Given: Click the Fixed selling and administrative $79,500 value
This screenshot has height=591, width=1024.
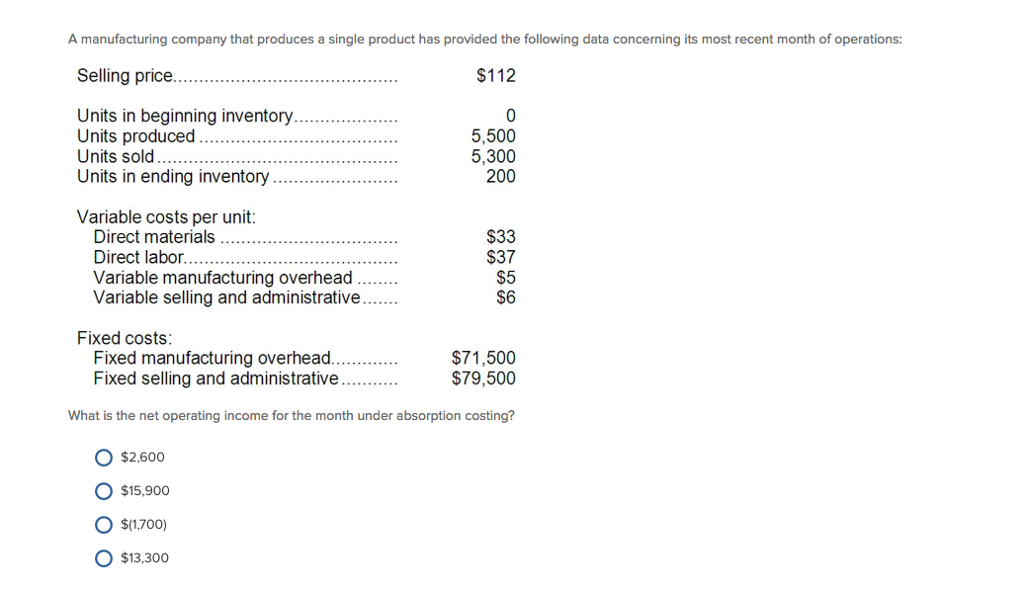Looking at the screenshot, I should point(482,378).
